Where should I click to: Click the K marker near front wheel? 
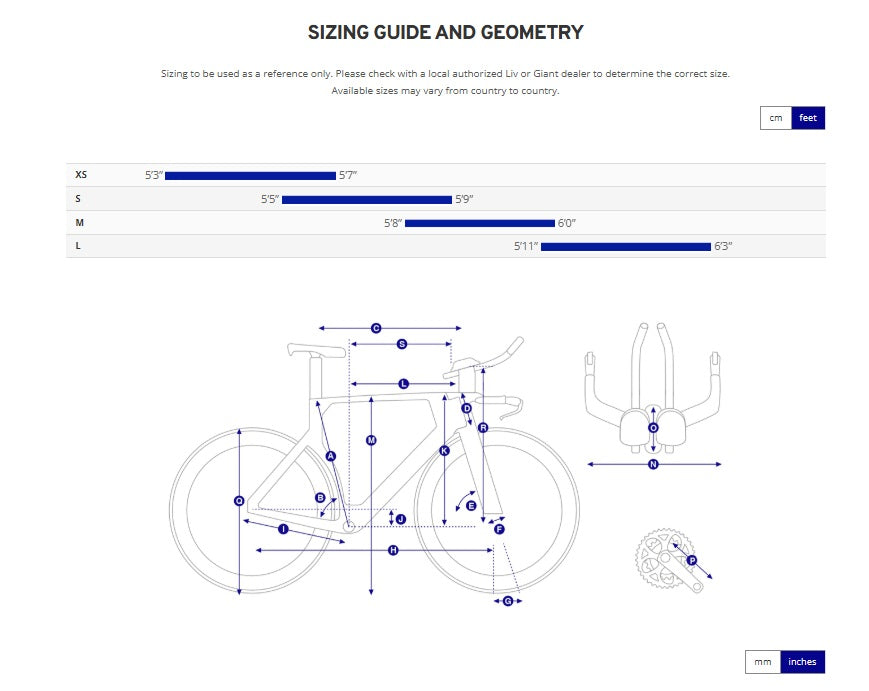point(445,451)
